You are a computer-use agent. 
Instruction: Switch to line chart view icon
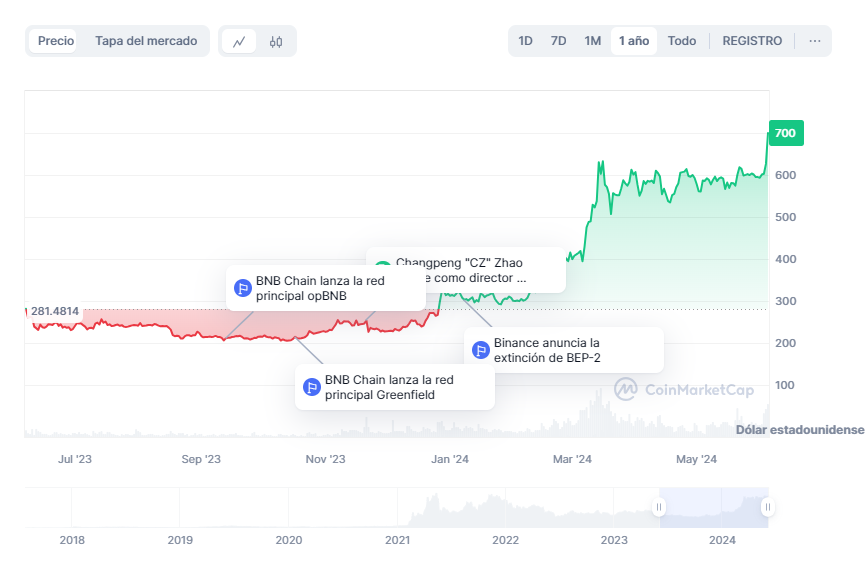point(239,41)
